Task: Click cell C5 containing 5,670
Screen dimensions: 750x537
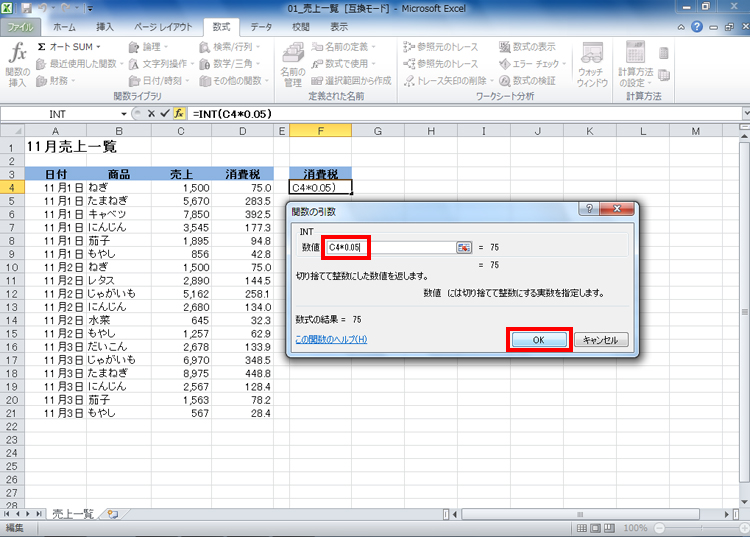Action: (181, 201)
